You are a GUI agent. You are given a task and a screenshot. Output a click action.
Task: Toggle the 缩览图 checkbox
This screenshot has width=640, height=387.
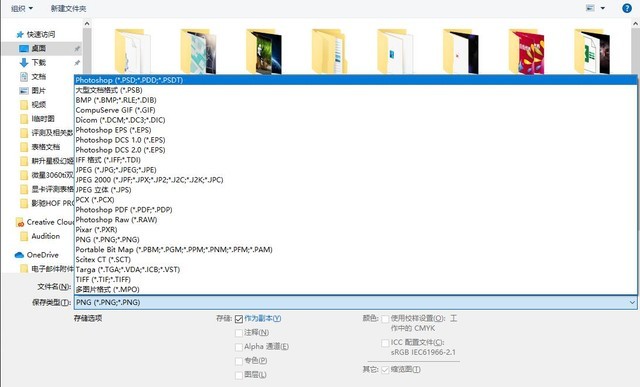[x=385, y=370]
